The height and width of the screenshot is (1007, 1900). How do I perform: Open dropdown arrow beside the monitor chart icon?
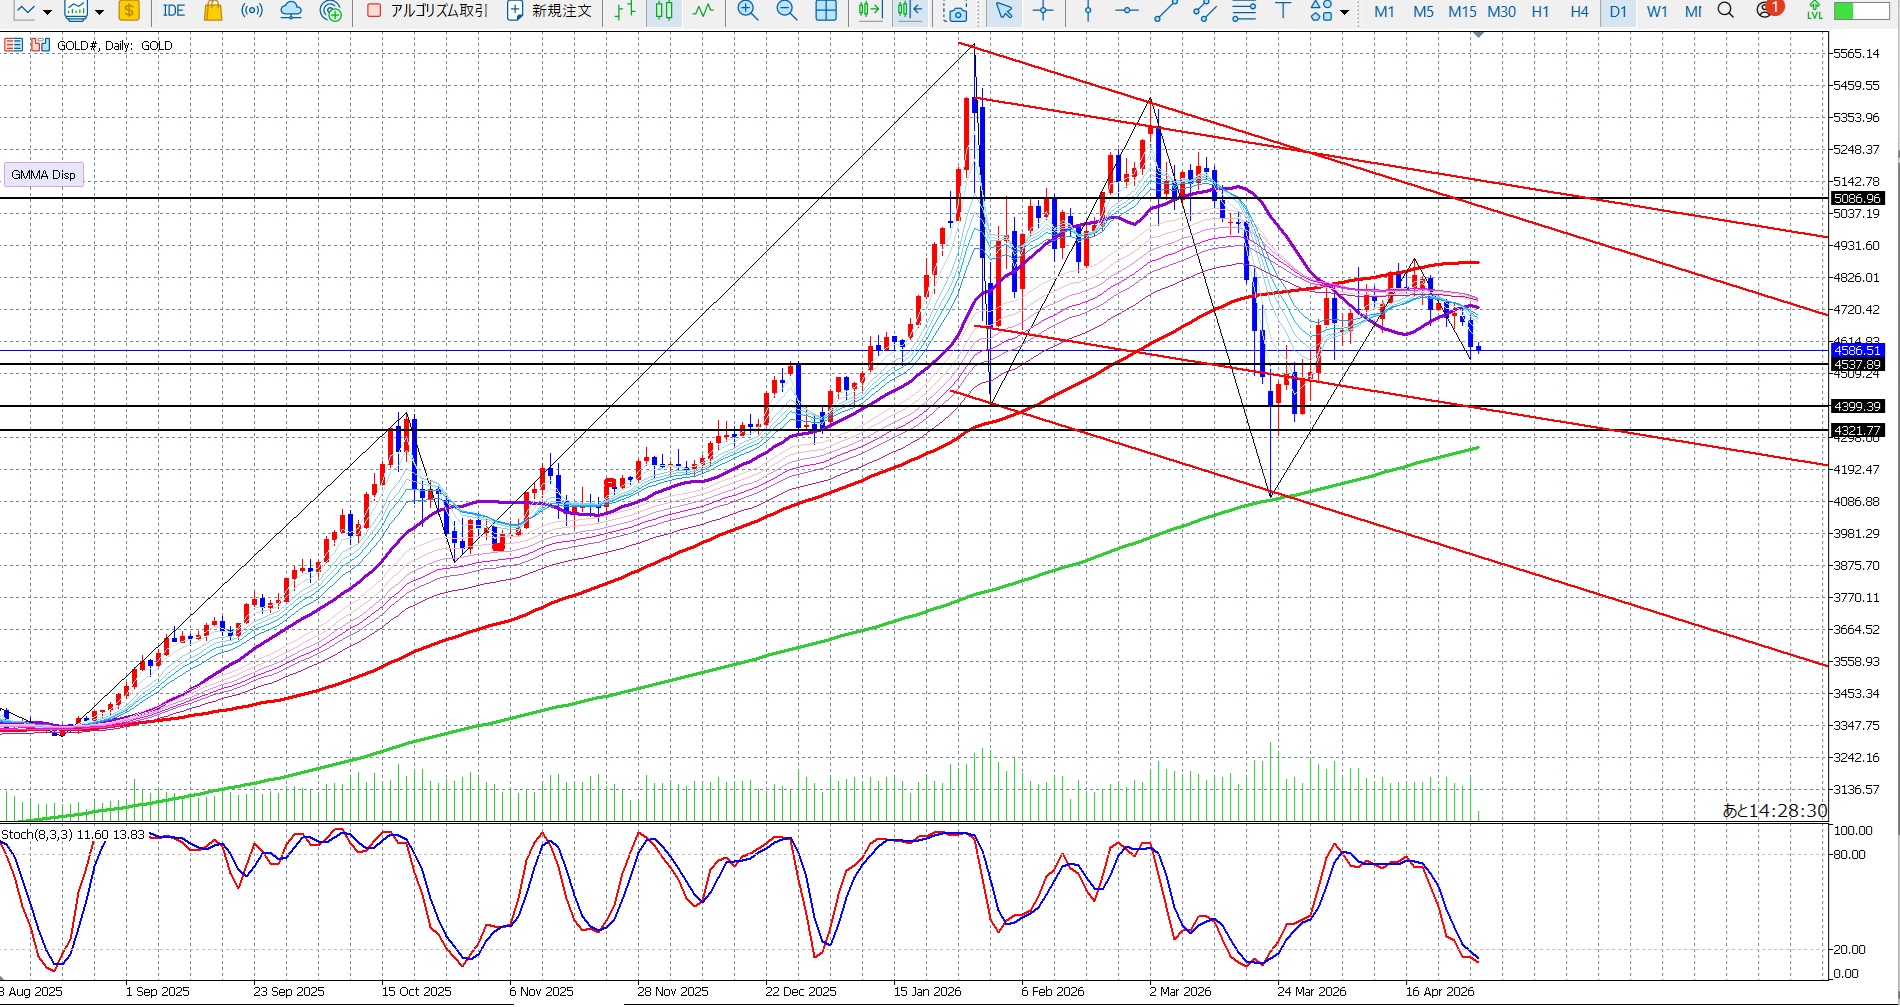click(x=99, y=12)
